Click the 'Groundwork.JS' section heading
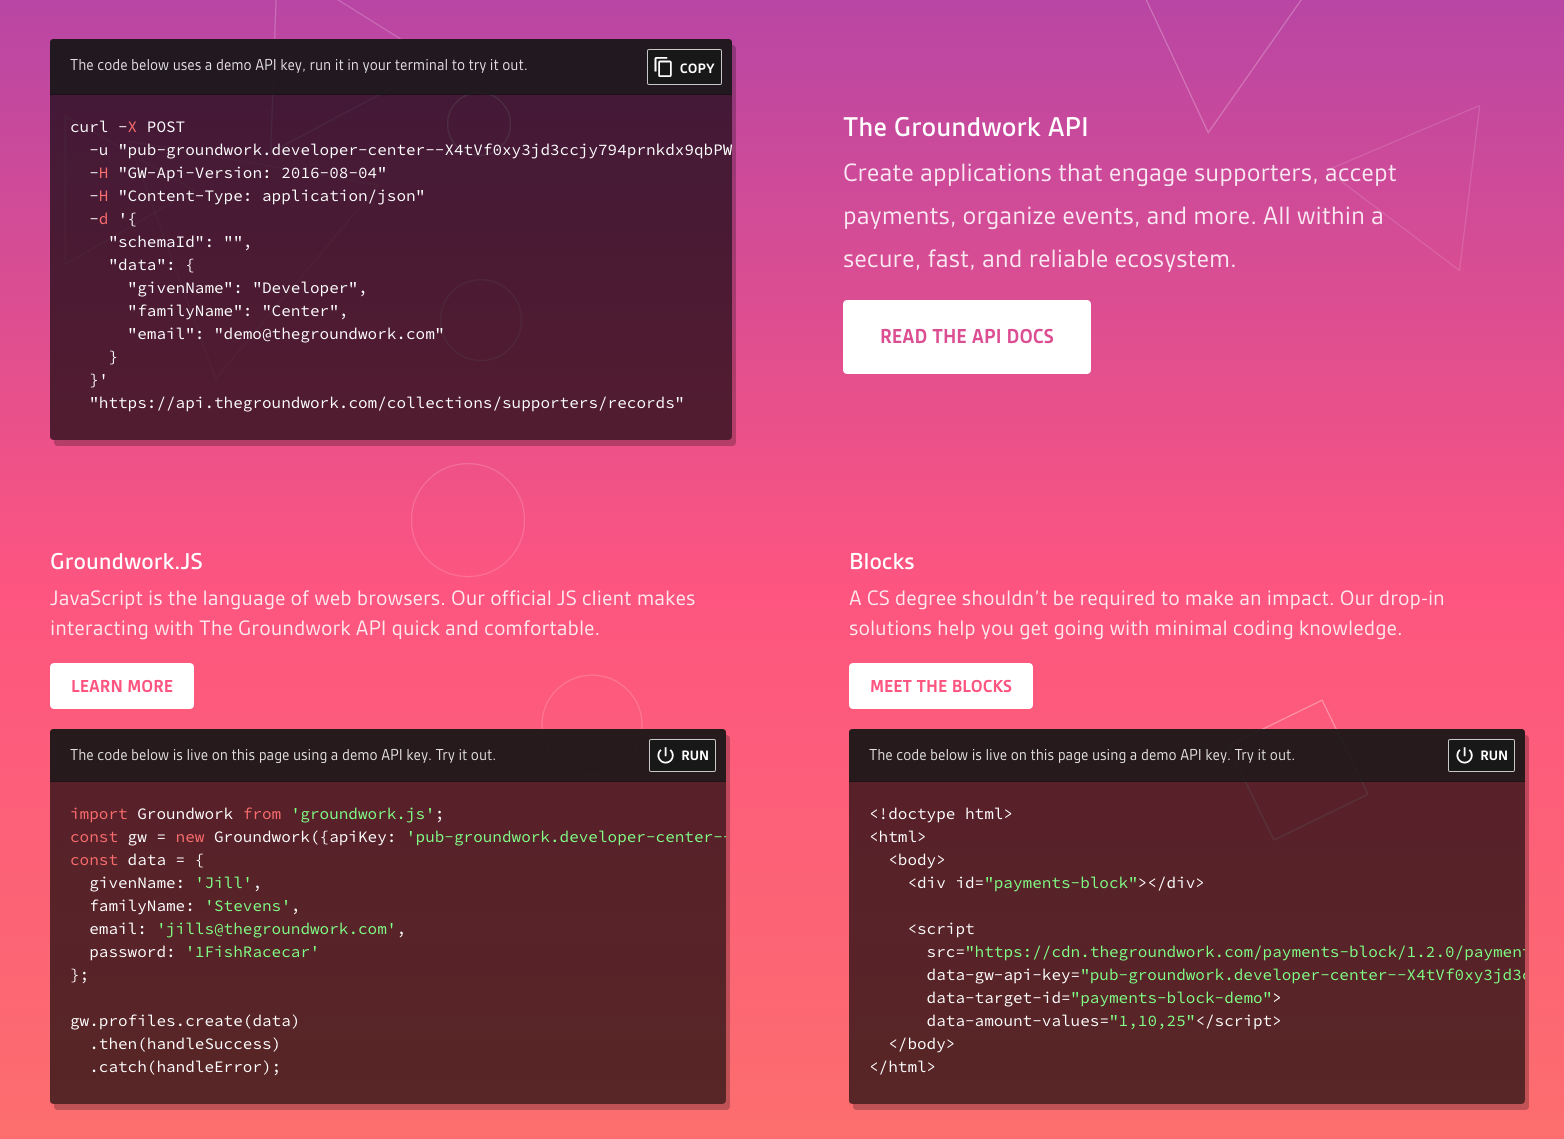 pyautogui.click(x=126, y=561)
